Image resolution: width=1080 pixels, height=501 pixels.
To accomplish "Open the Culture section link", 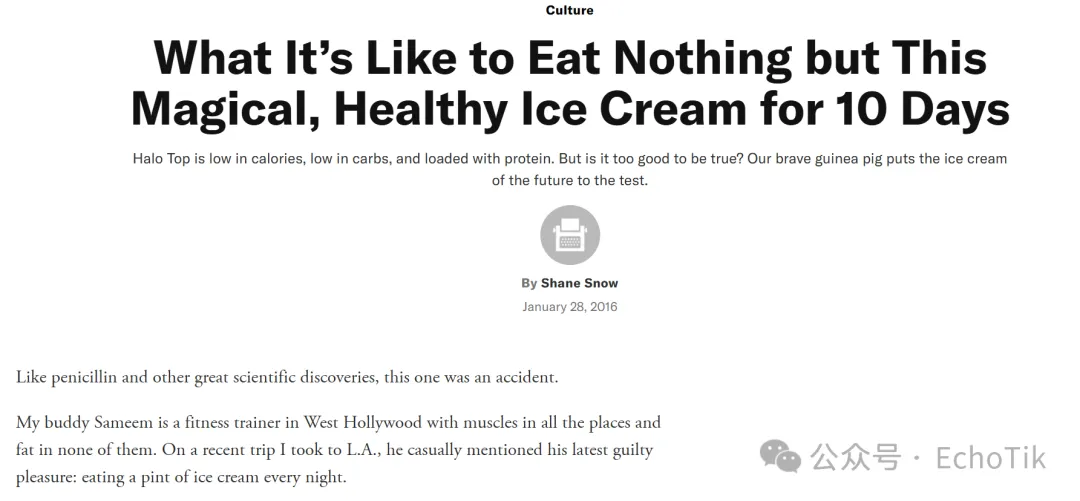I will (x=569, y=10).
